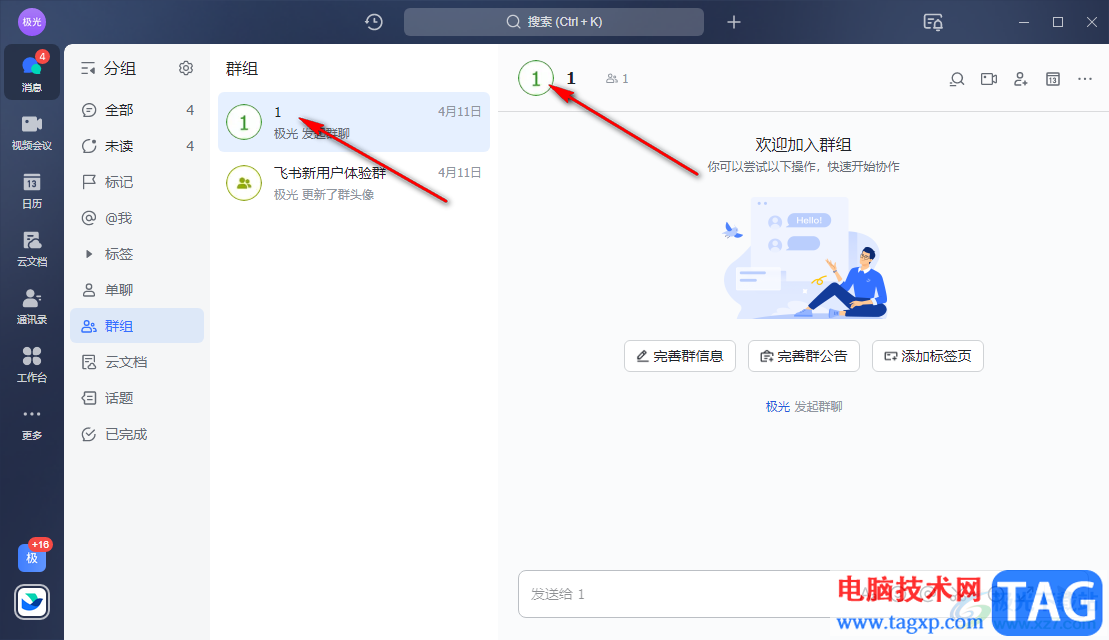
Task: Select the Flagged filter
Action: pyautogui.click(x=137, y=182)
